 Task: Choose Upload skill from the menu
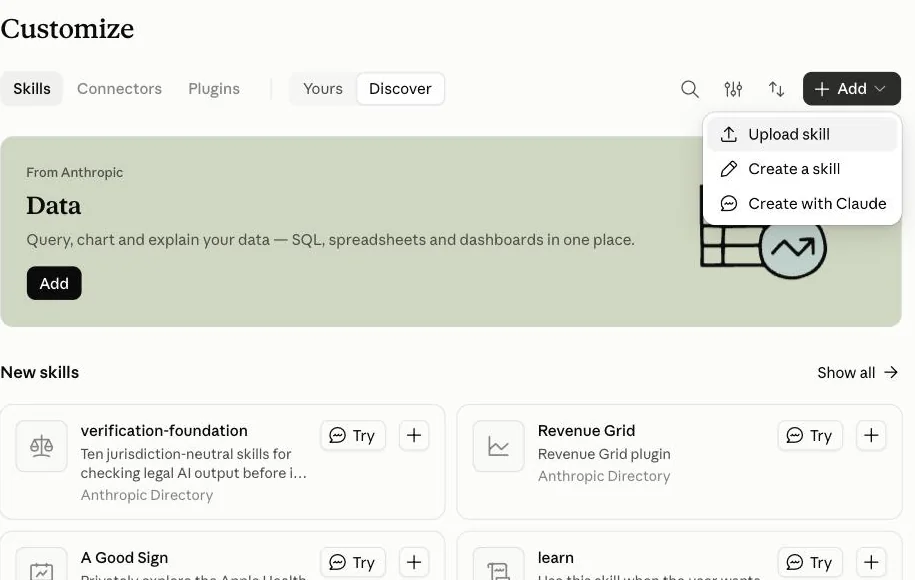pos(802,134)
